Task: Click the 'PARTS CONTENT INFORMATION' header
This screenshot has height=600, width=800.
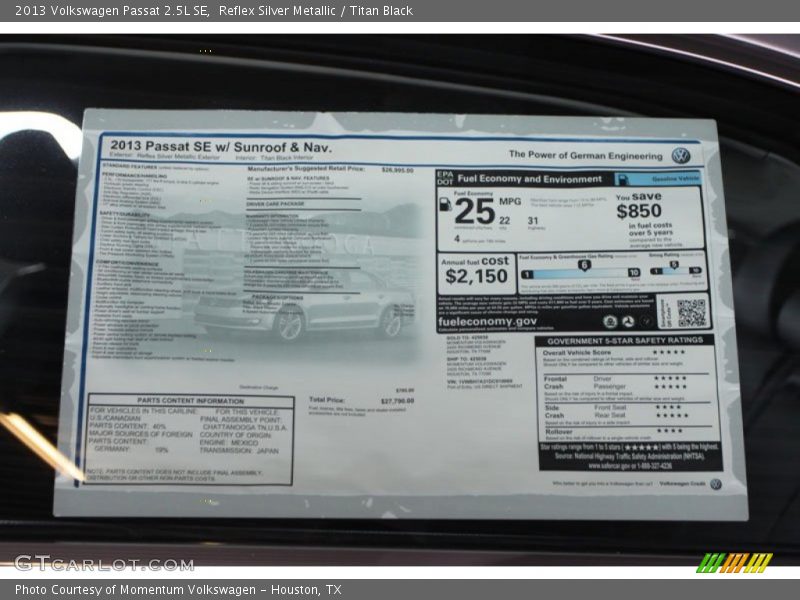Action: [x=191, y=401]
